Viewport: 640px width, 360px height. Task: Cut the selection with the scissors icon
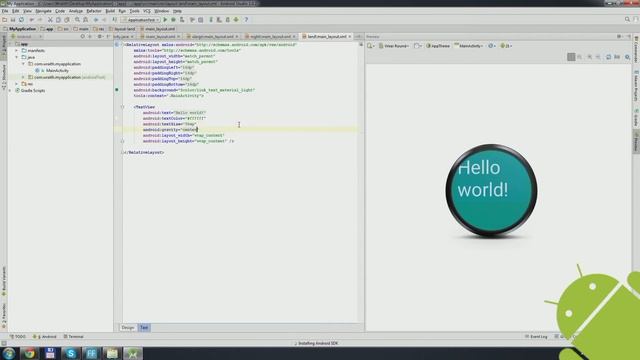pos(50,20)
